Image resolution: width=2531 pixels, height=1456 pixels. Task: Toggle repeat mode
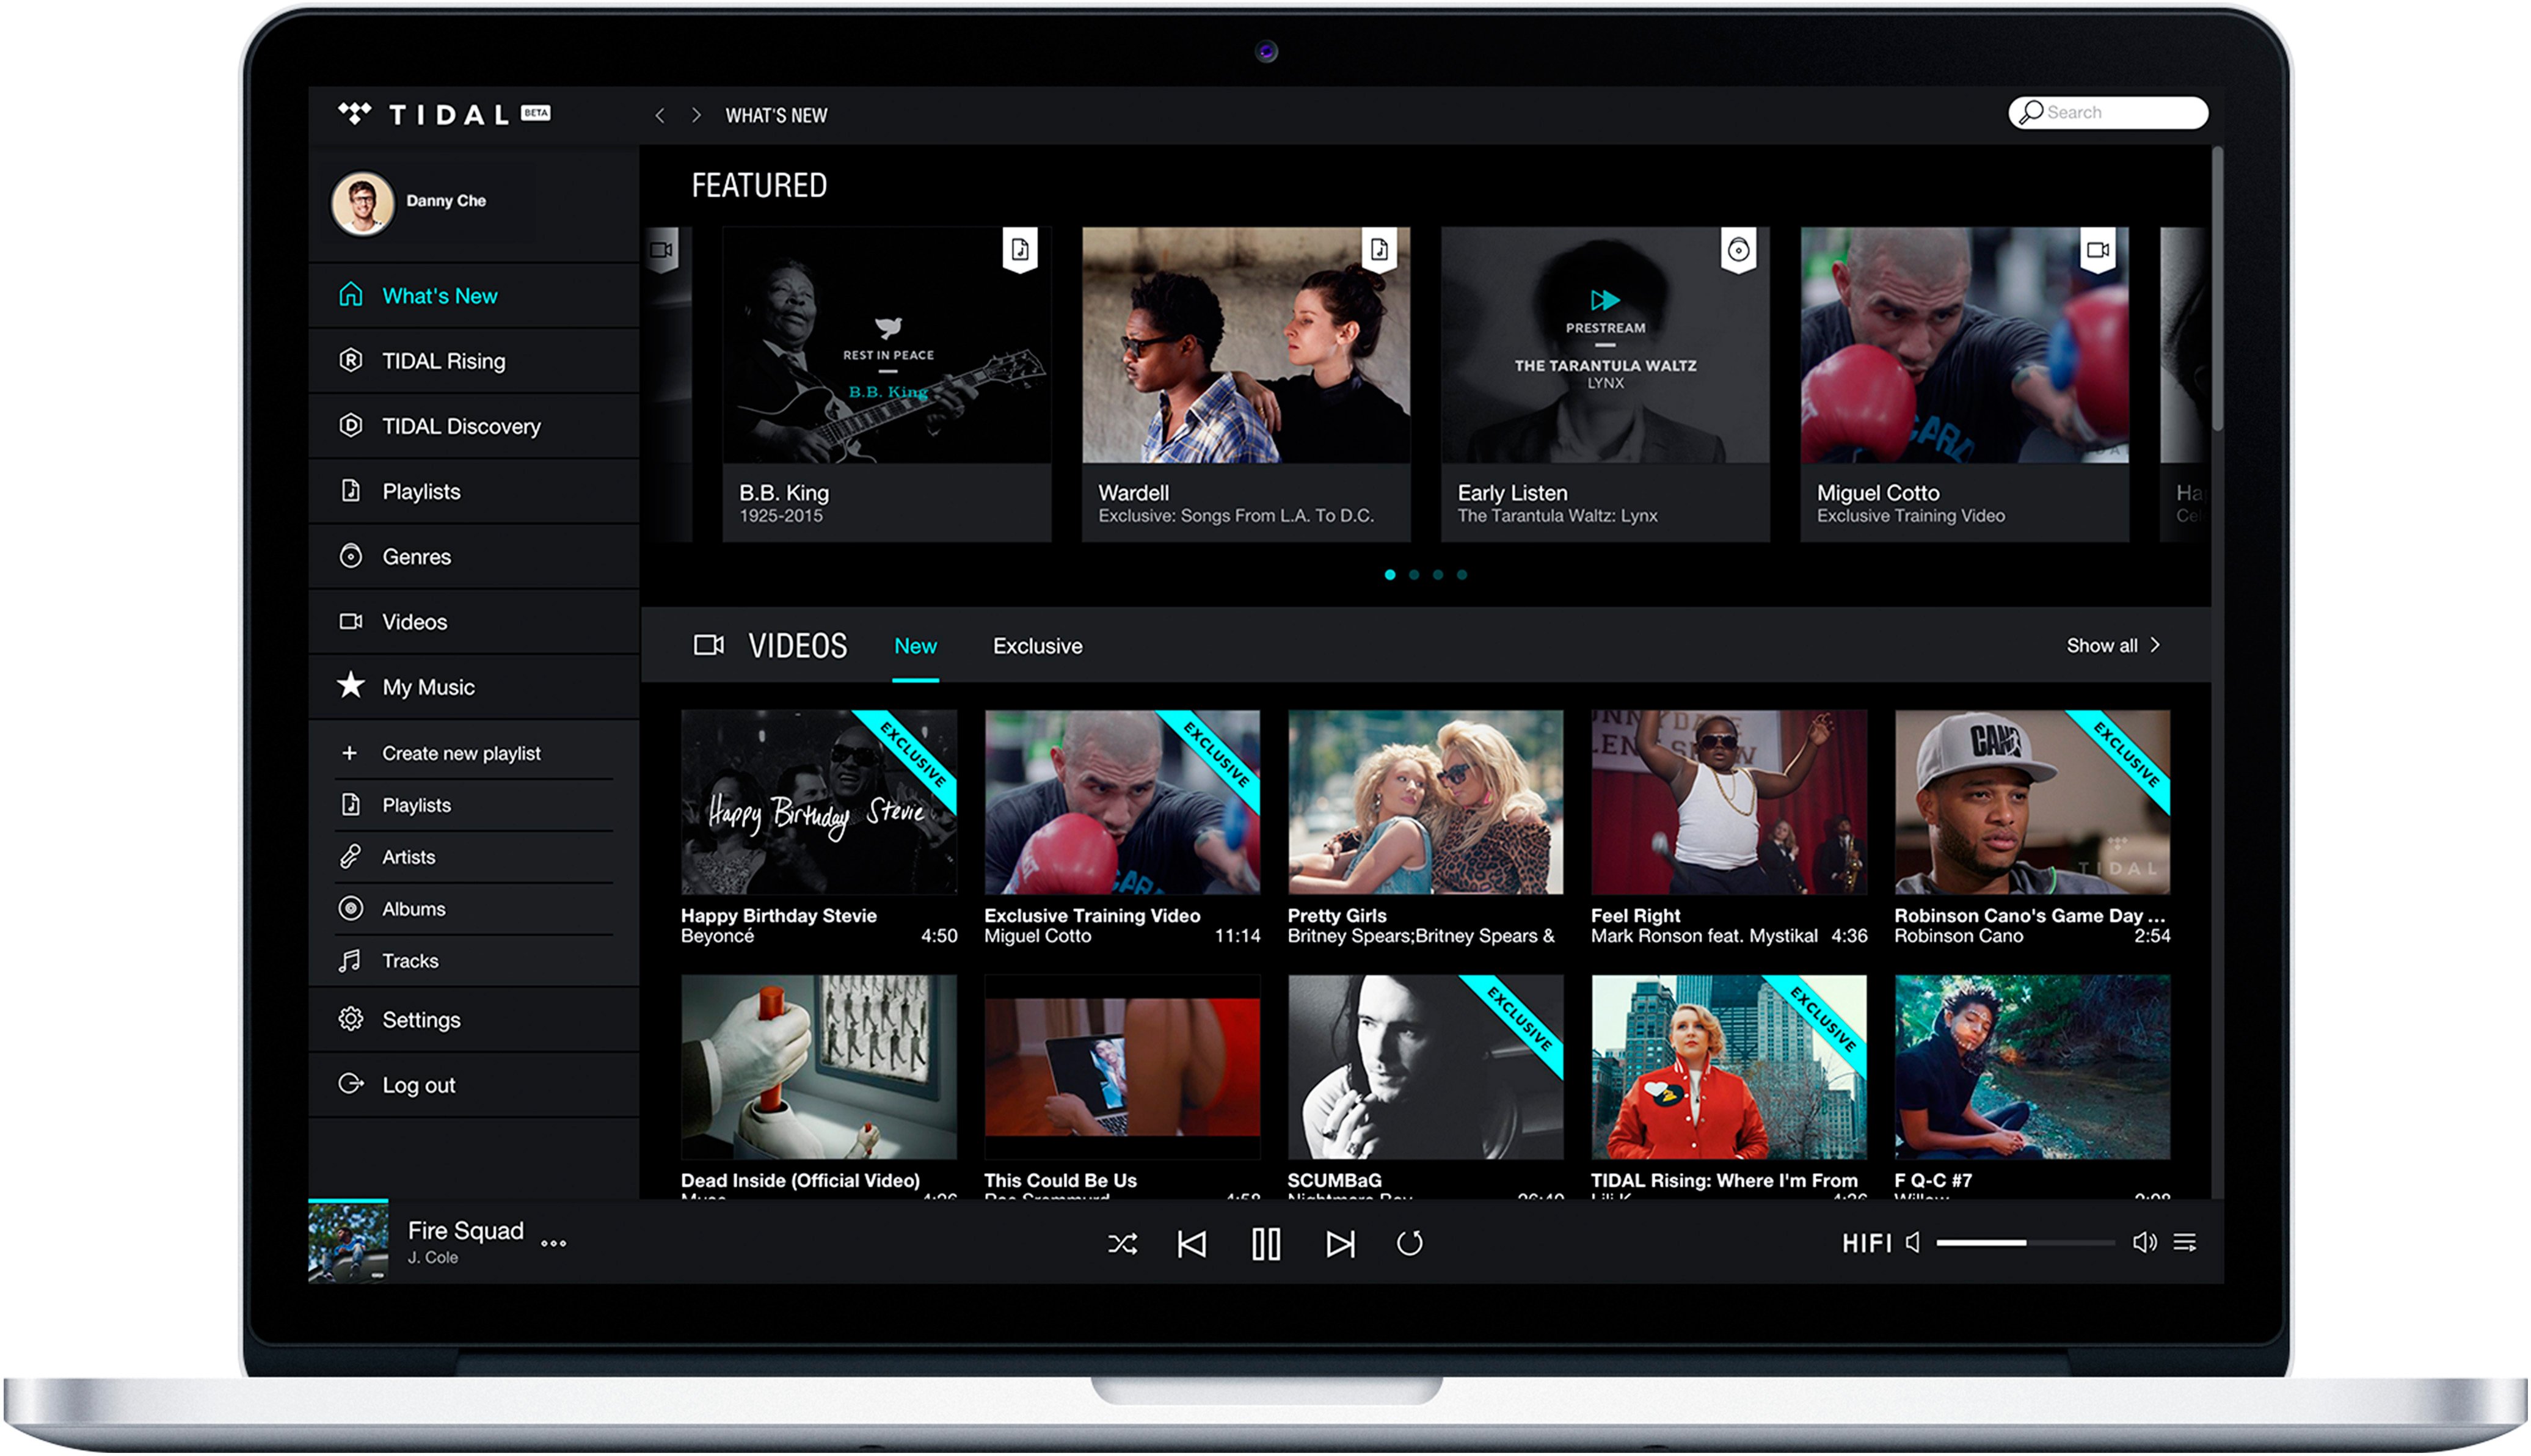click(x=1410, y=1245)
